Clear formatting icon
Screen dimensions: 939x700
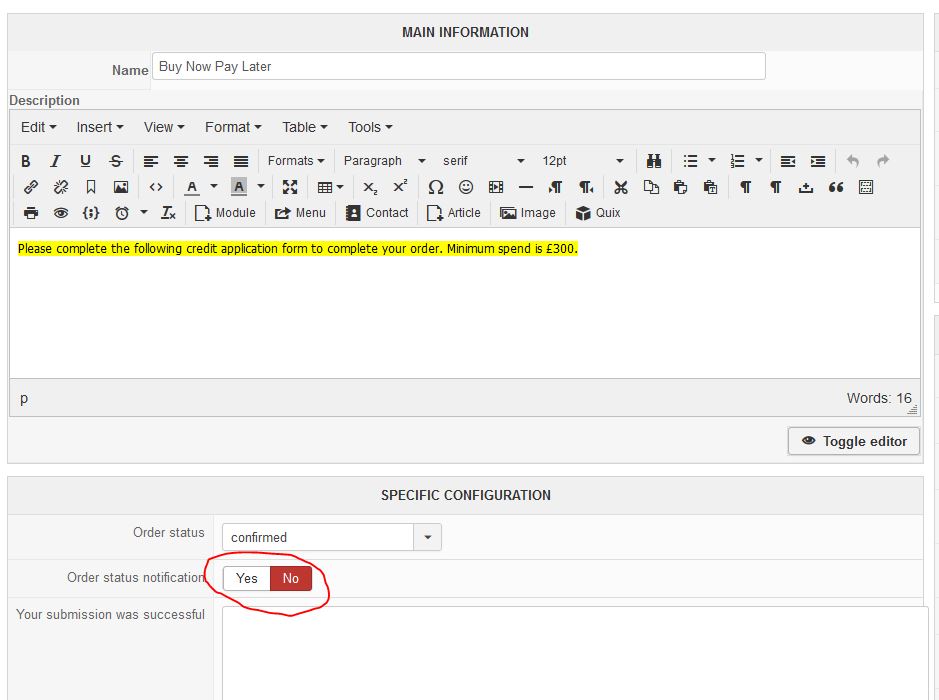[168, 213]
